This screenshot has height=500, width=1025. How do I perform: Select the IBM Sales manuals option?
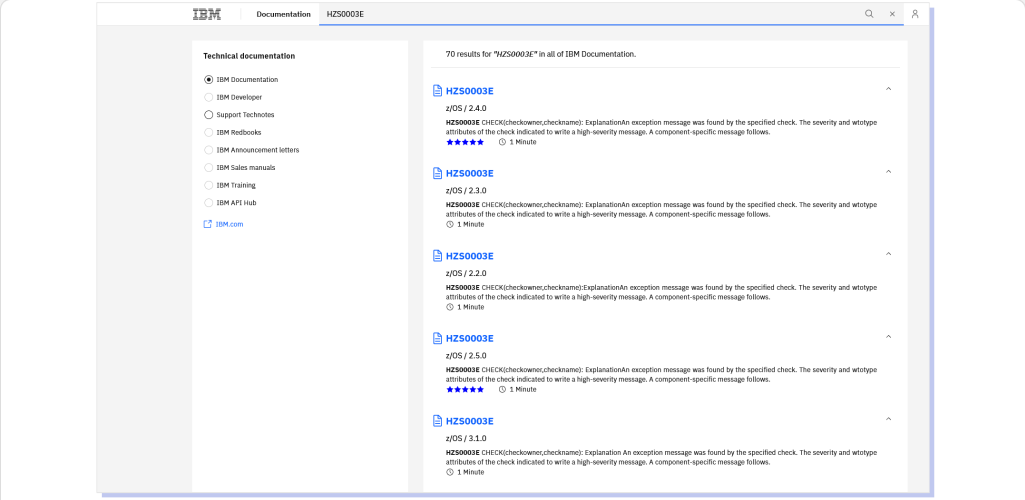209,168
